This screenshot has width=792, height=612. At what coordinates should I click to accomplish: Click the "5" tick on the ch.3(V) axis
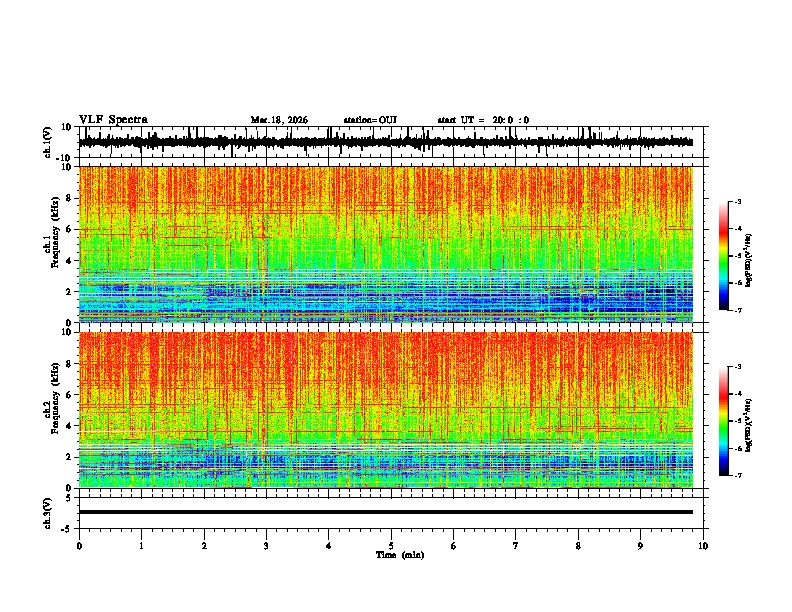(x=70, y=497)
